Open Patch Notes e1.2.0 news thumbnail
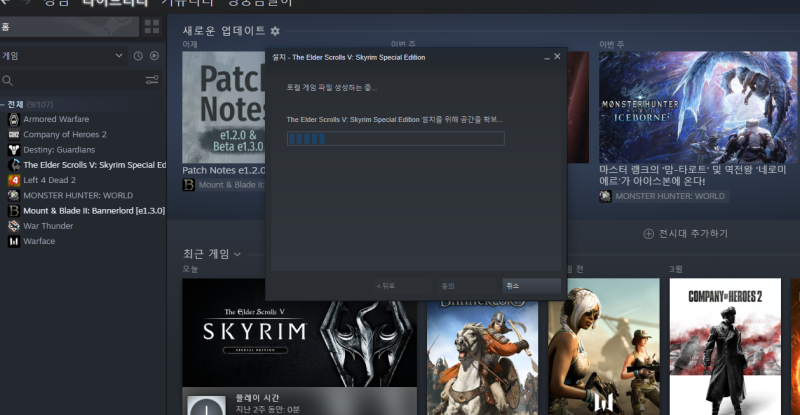The image size is (800, 415). tap(223, 107)
